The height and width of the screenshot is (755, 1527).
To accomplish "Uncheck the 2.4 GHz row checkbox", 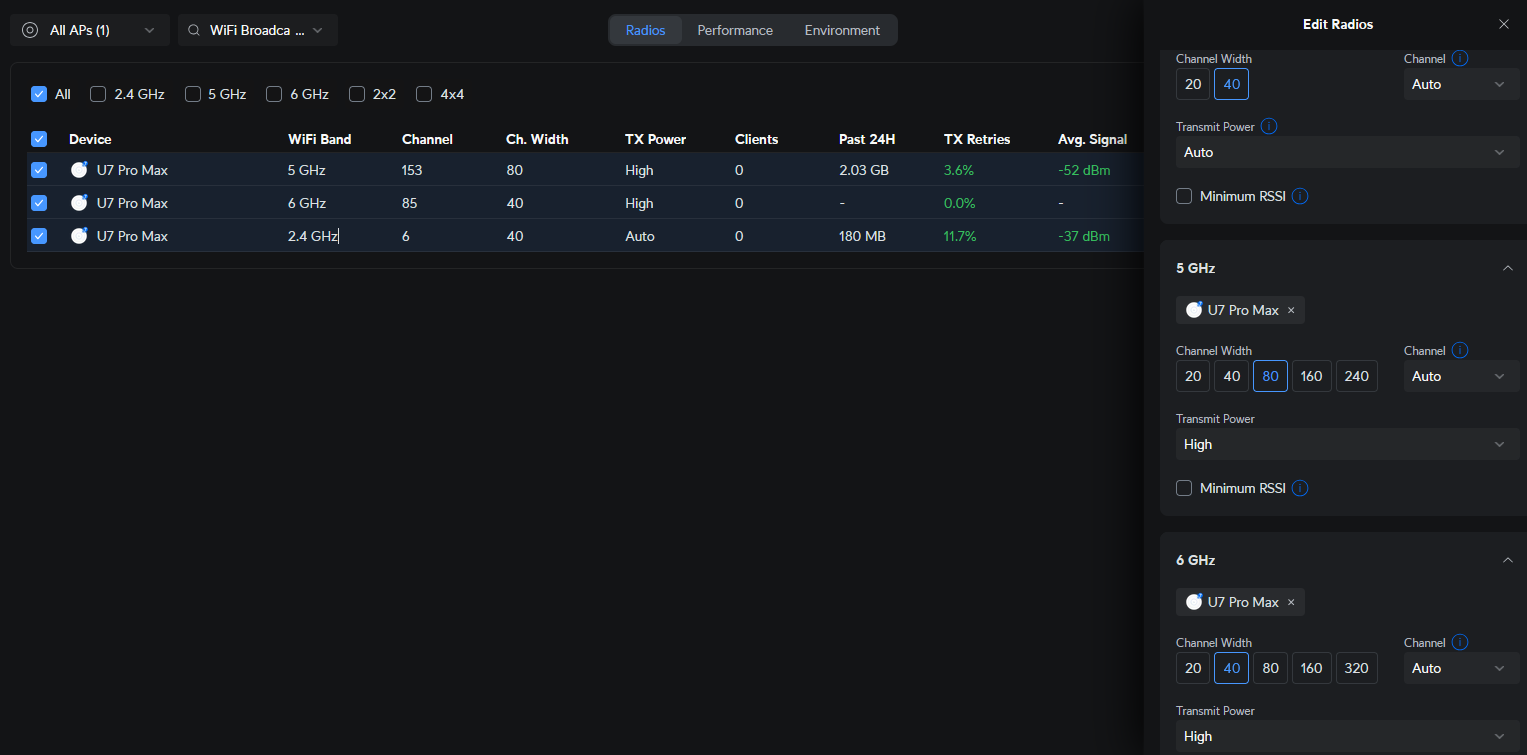I will pos(39,236).
